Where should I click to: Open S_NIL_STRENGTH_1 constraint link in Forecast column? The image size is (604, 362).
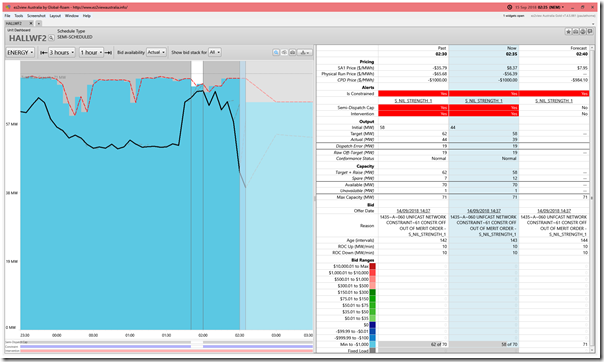click(554, 101)
